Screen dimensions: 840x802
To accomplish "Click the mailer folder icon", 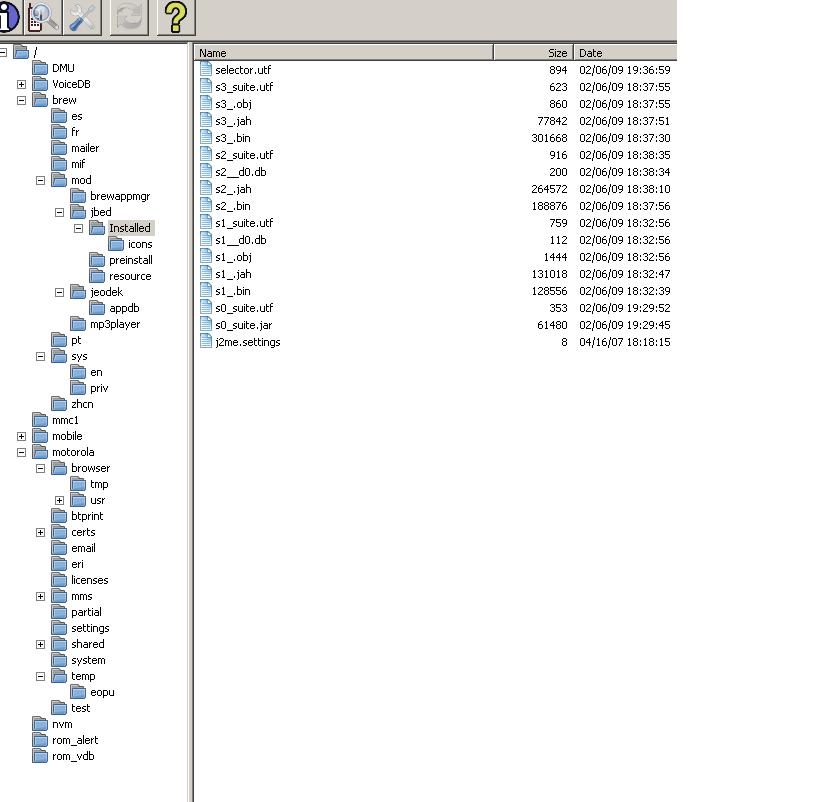I will (x=59, y=148).
